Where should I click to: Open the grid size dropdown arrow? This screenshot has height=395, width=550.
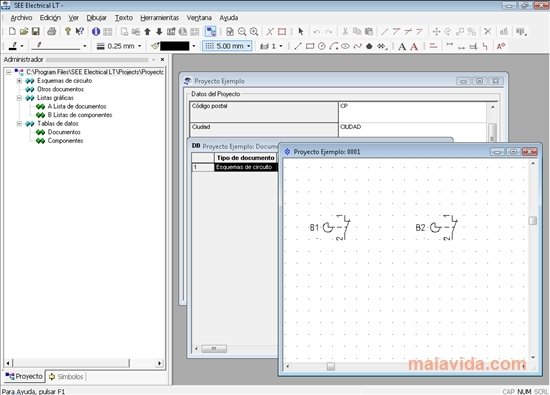(249, 46)
